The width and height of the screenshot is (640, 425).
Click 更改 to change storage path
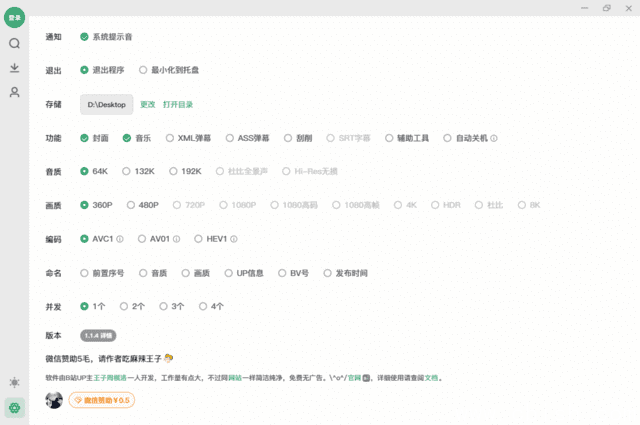click(x=147, y=104)
